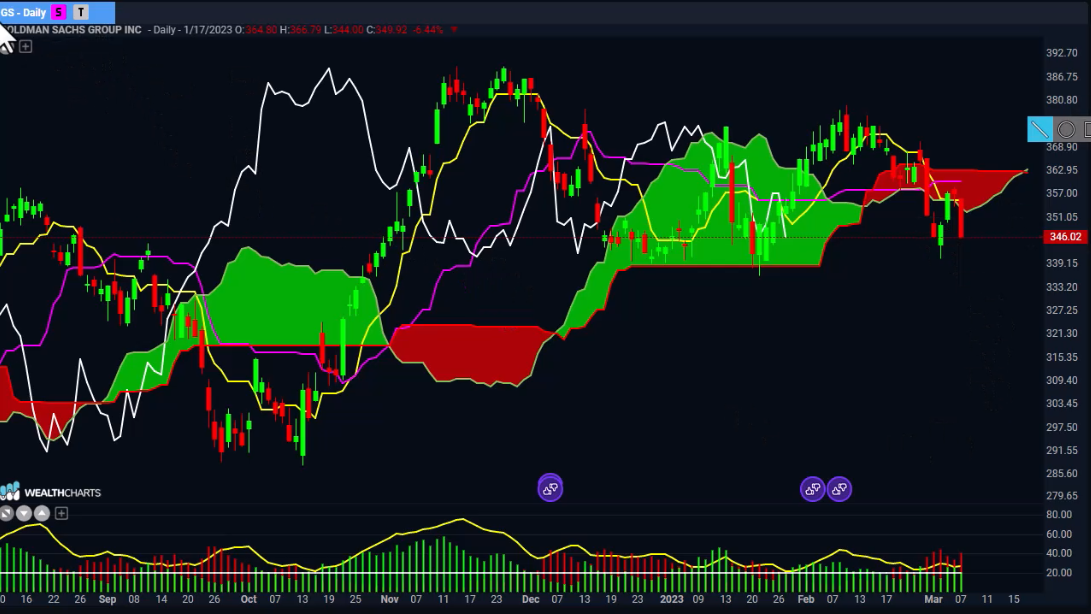The image size is (1091, 614).
Task: Click the Feb date axis label
Action: (x=806, y=599)
